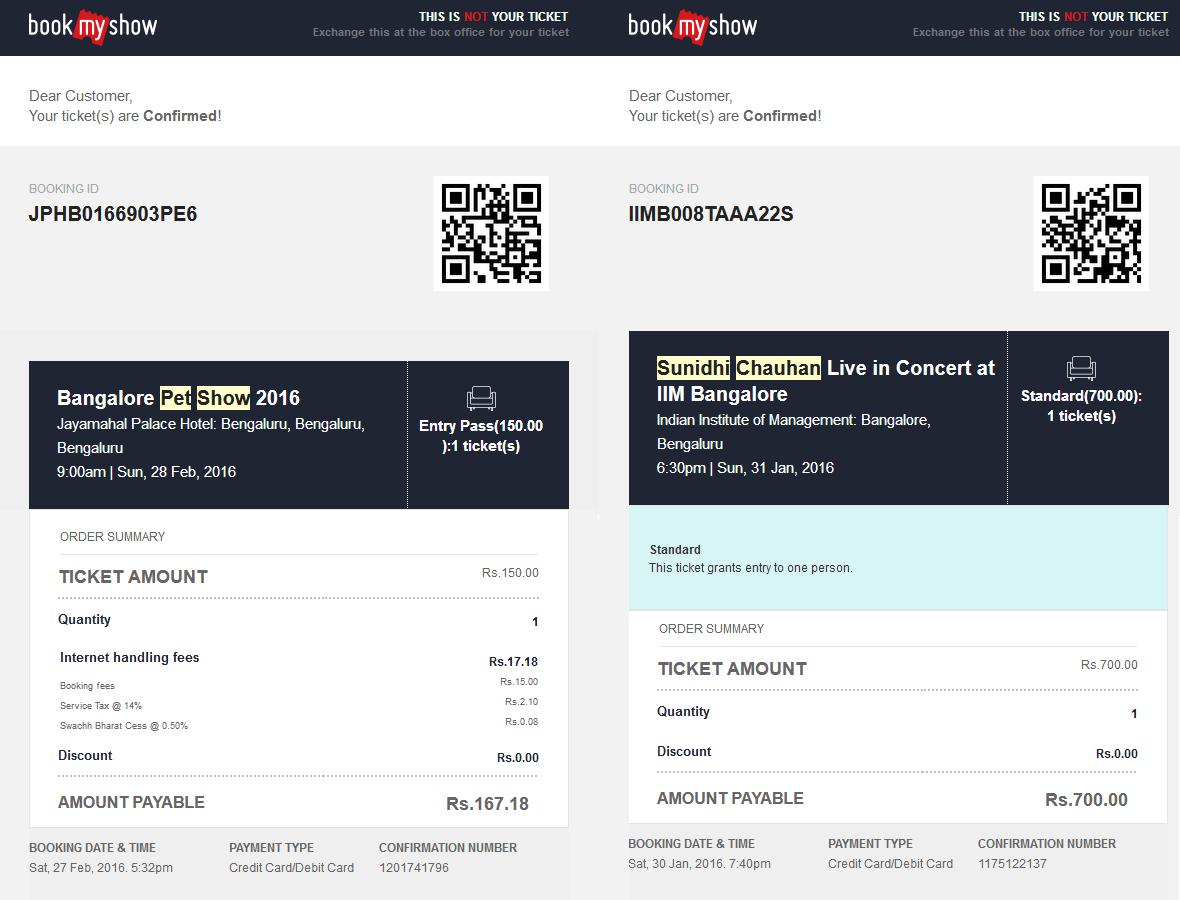Image resolution: width=1180 pixels, height=900 pixels.
Task: Open the Sunidhi Chauhan Live in Concert title
Action: click(825, 380)
